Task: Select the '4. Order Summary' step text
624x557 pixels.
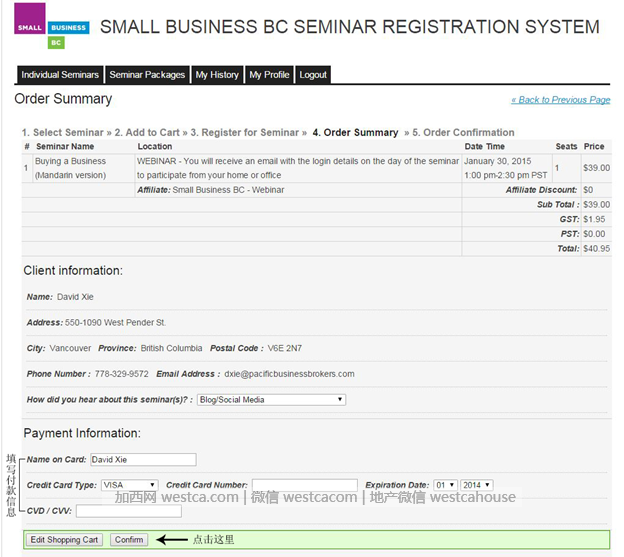Action: (355, 132)
